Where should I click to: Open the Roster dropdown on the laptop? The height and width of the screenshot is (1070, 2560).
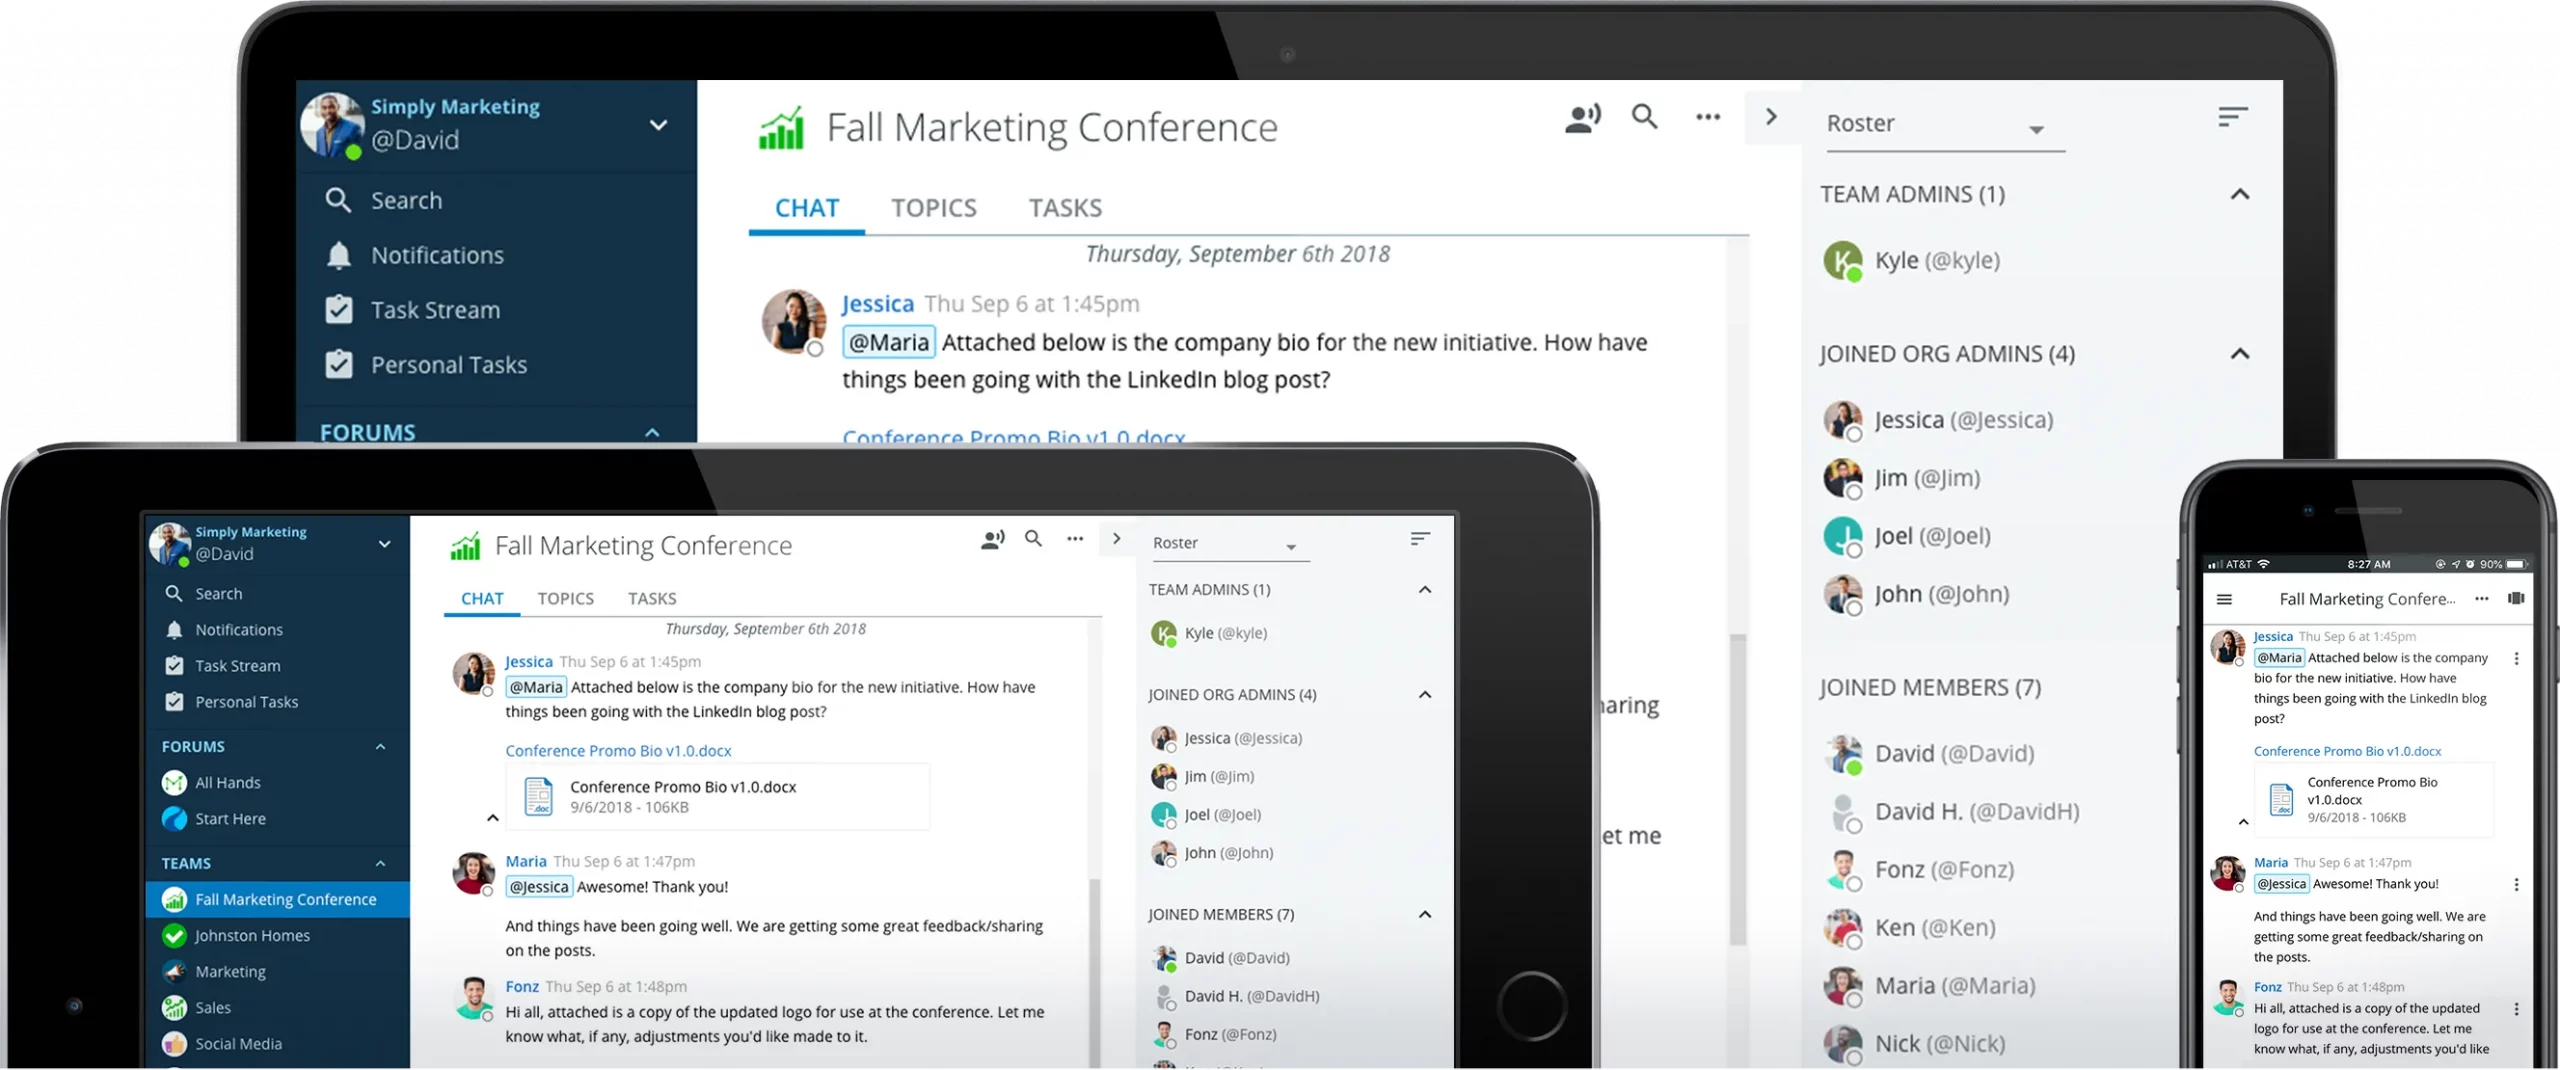coord(1944,125)
